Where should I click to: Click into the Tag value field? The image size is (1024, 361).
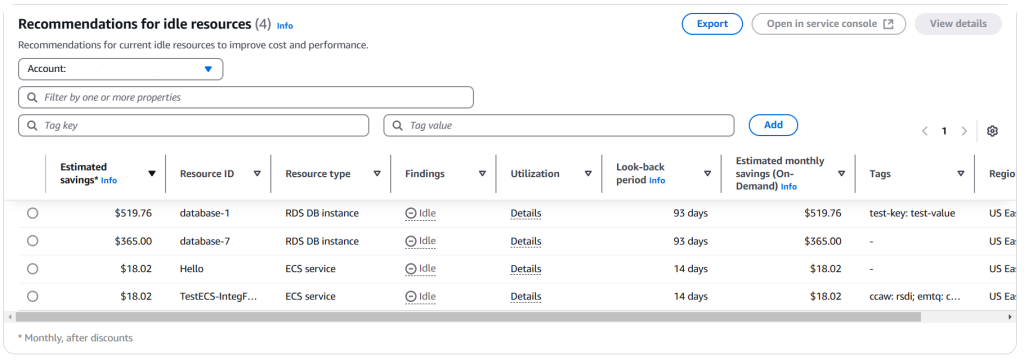[x=558, y=125]
